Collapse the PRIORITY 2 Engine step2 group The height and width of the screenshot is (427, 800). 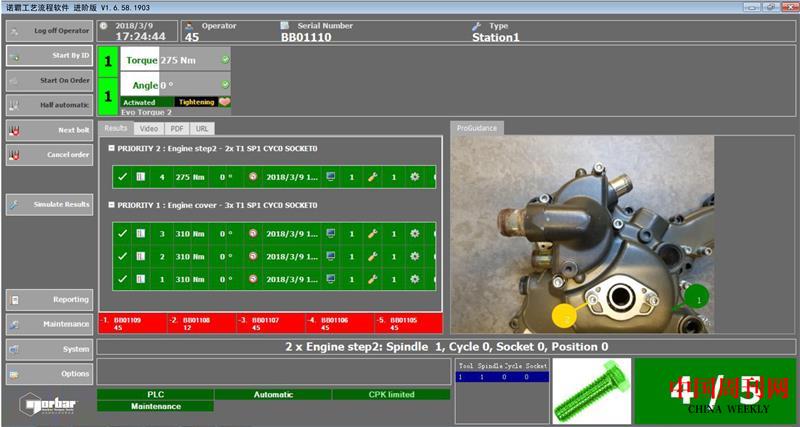(111, 149)
